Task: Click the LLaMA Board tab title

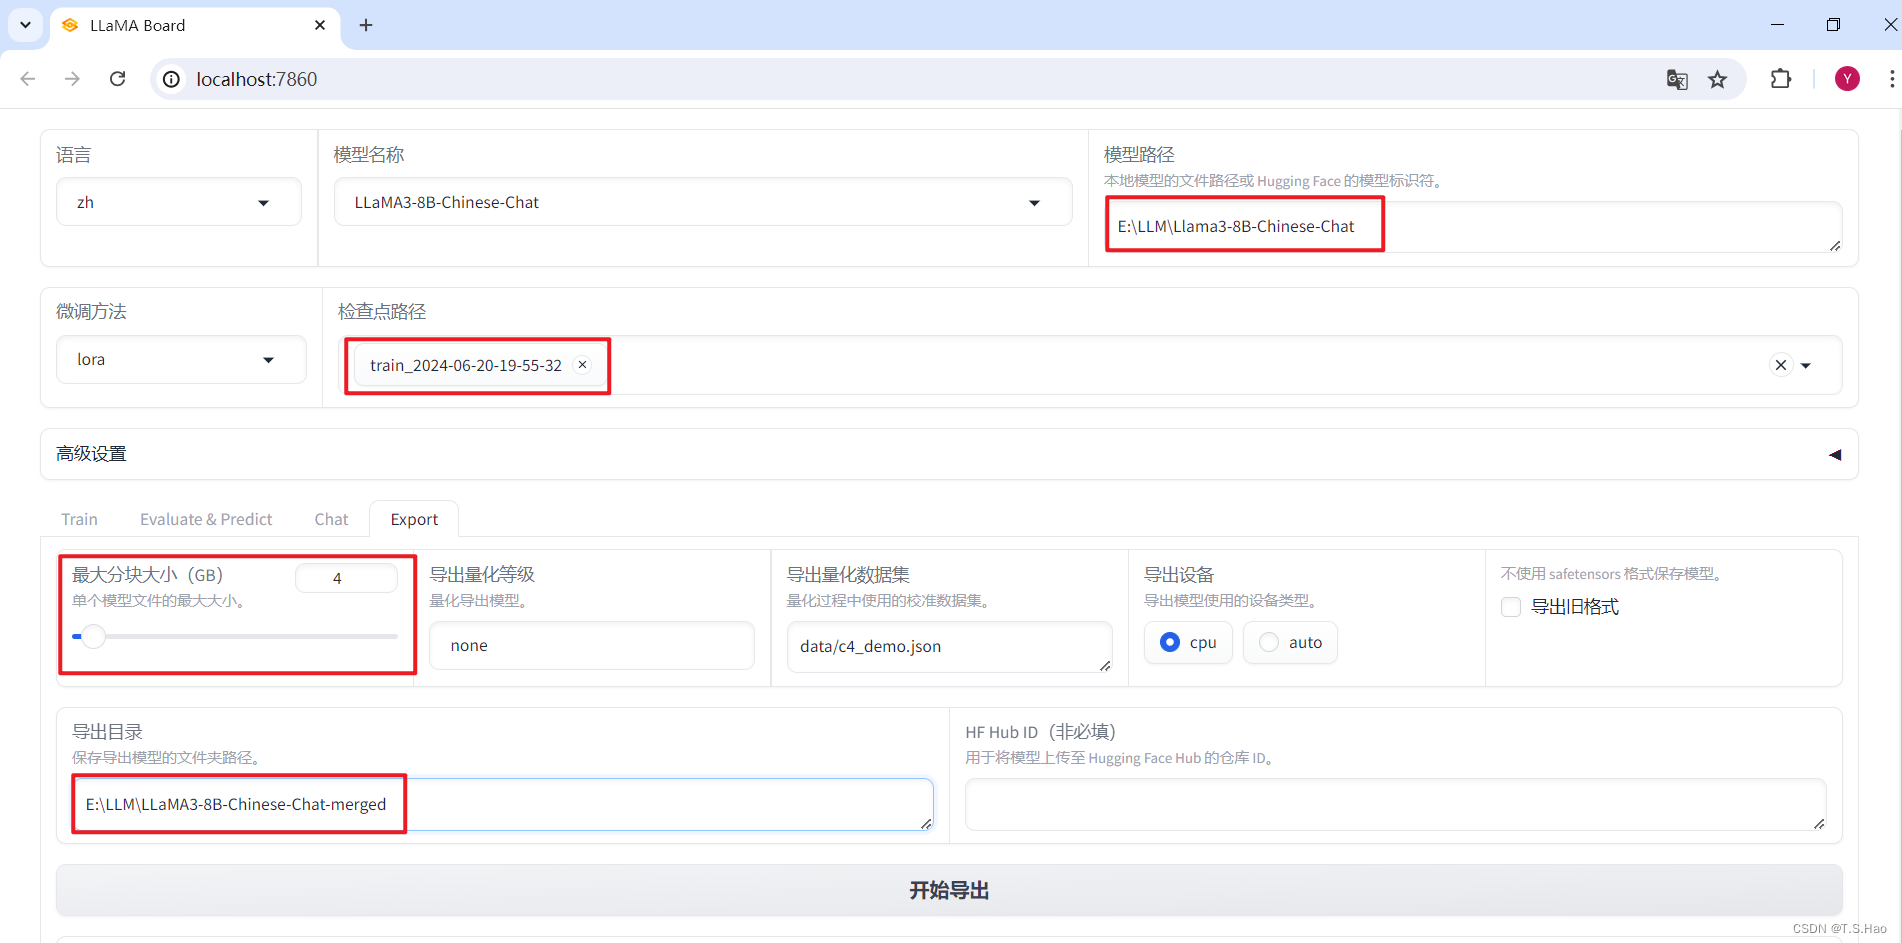Action: (137, 26)
